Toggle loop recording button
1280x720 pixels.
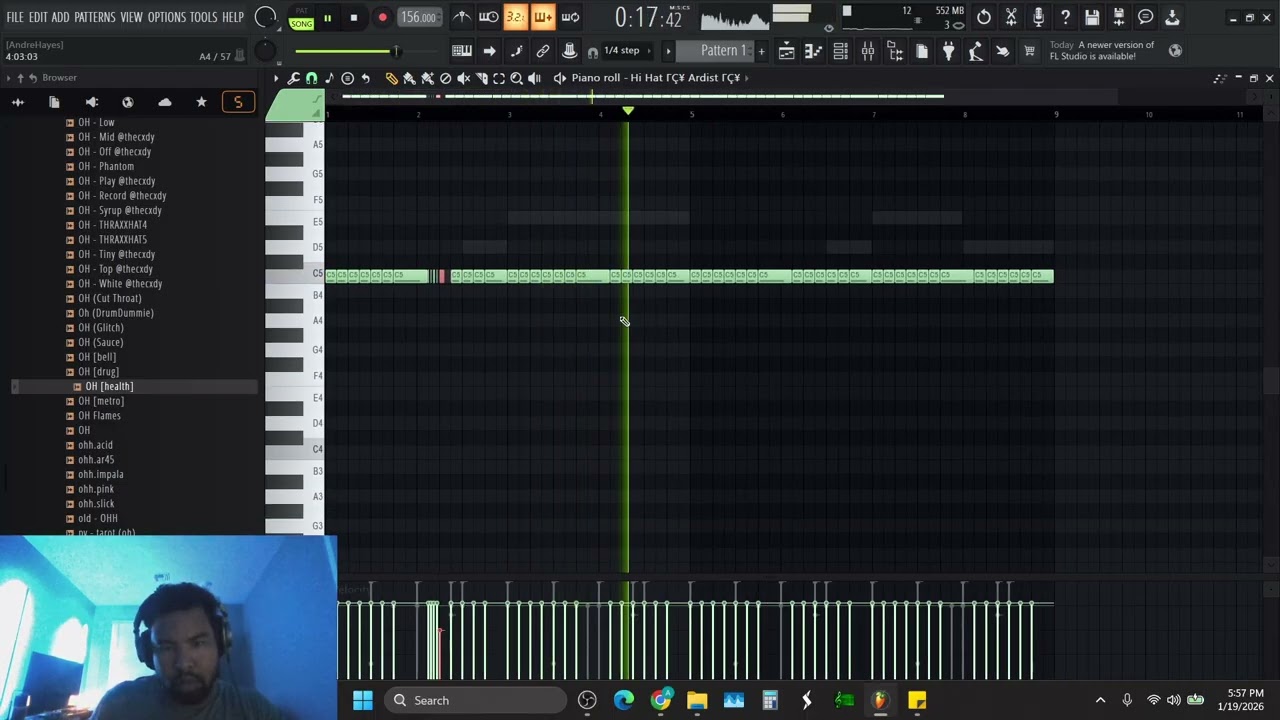click(x=570, y=17)
